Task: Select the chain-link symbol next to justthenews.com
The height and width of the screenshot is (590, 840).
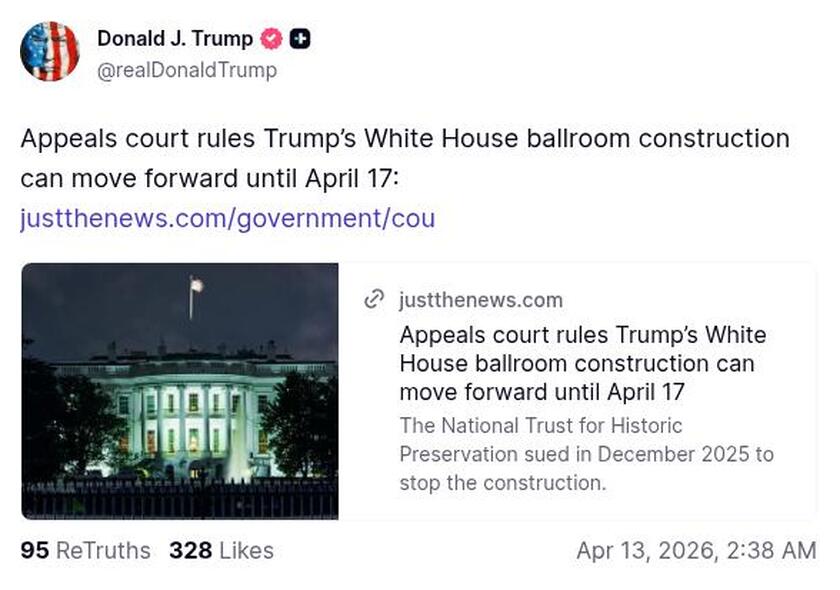Action: click(374, 299)
